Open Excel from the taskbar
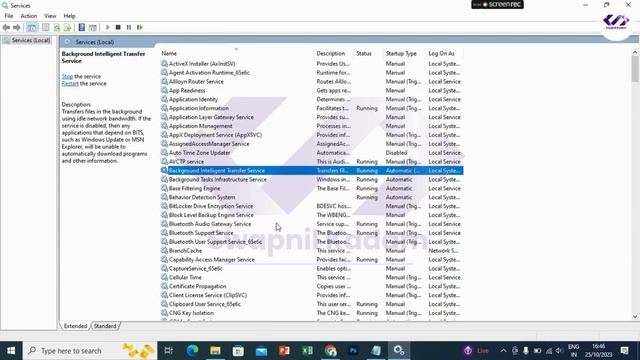The height and width of the screenshot is (360, 640). click(307, 351)
